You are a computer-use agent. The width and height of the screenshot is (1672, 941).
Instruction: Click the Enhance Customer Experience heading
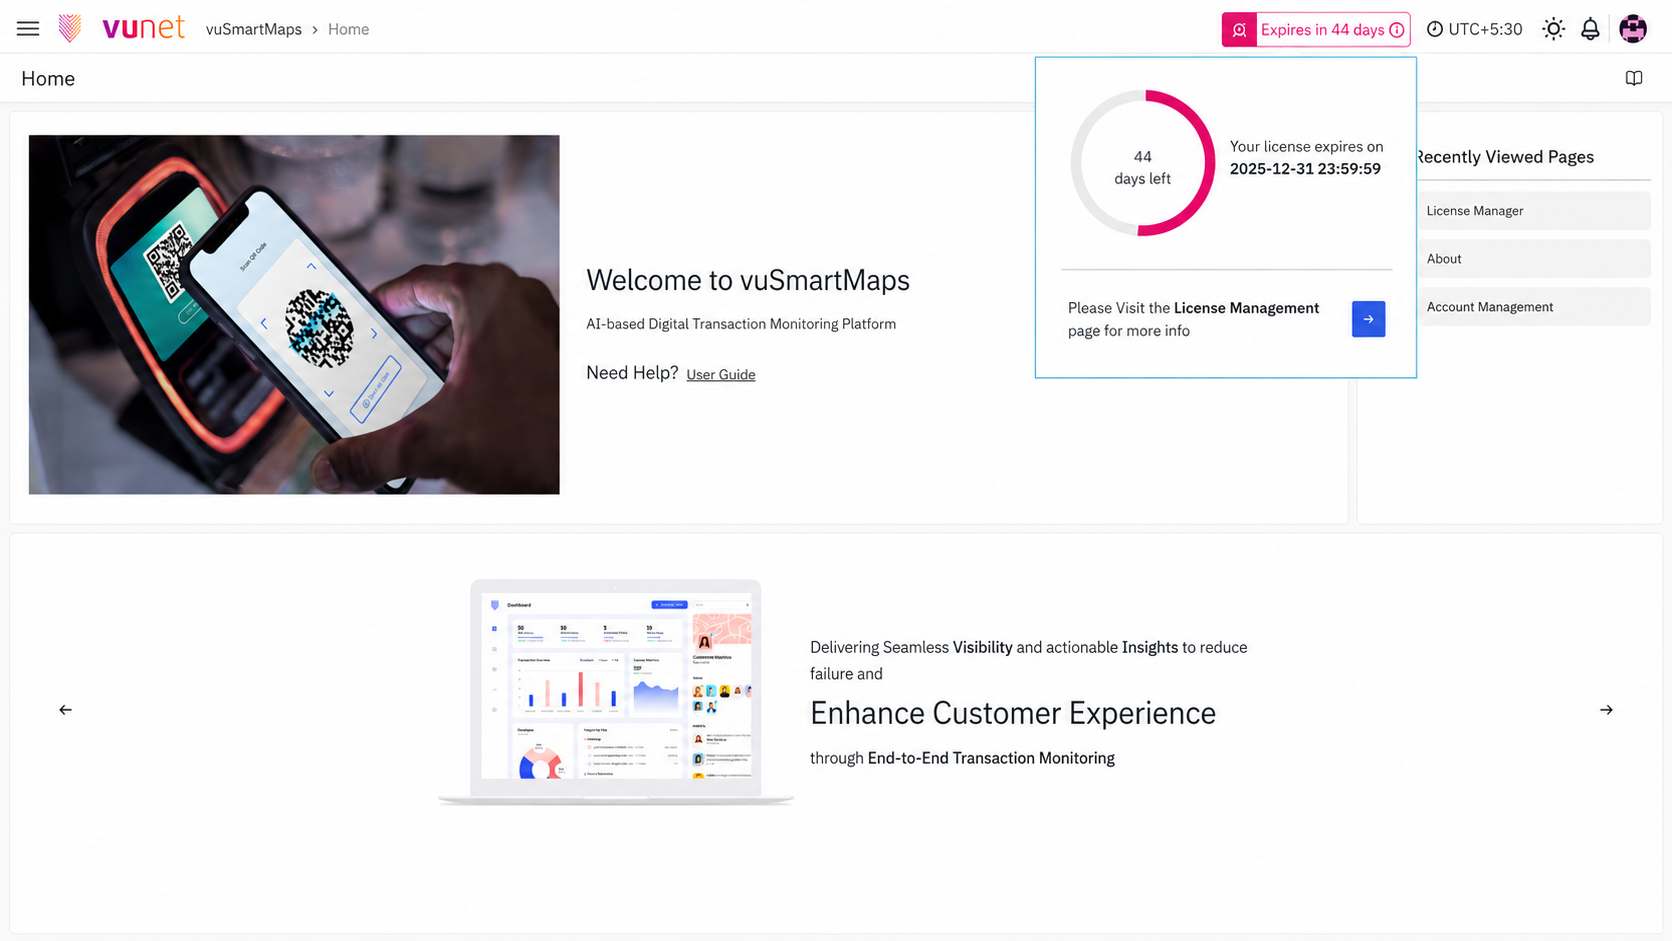pyautogui.click(x=1013, y=713)
